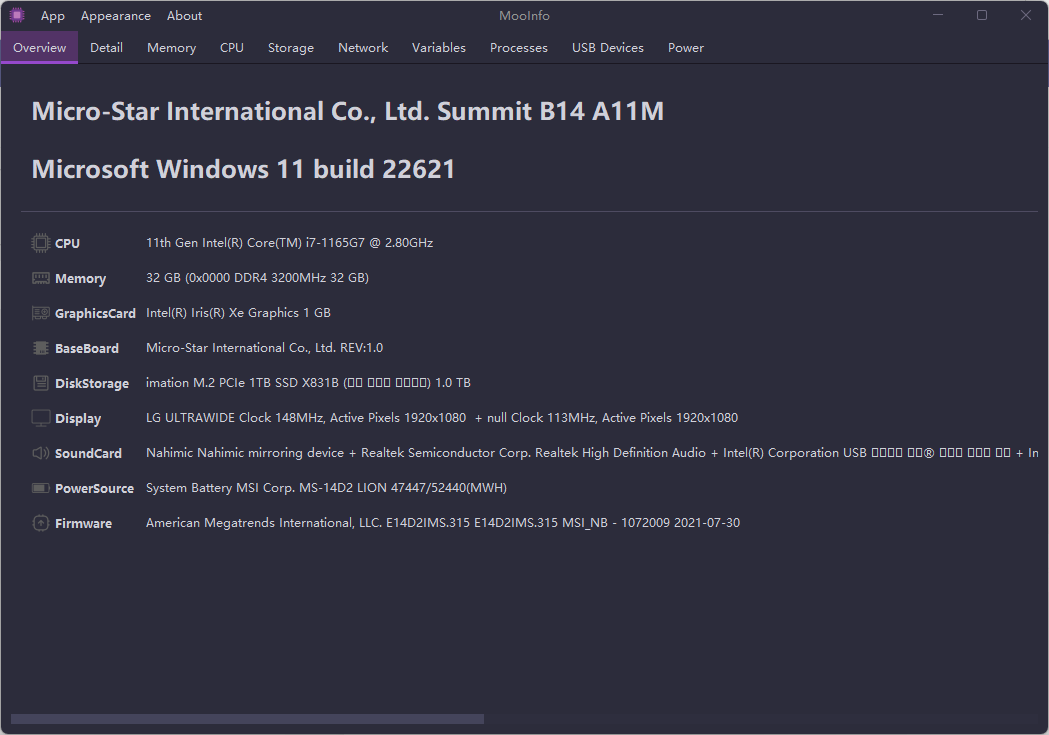
Task: Open the CPU tab
Action: click(231, 47)
